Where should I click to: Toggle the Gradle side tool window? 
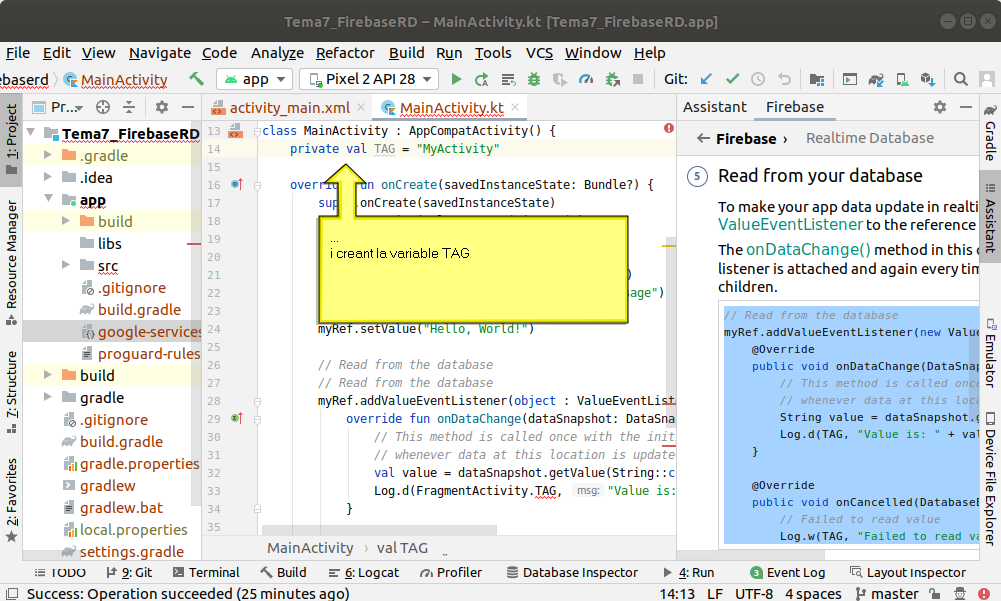click(990, 134)
